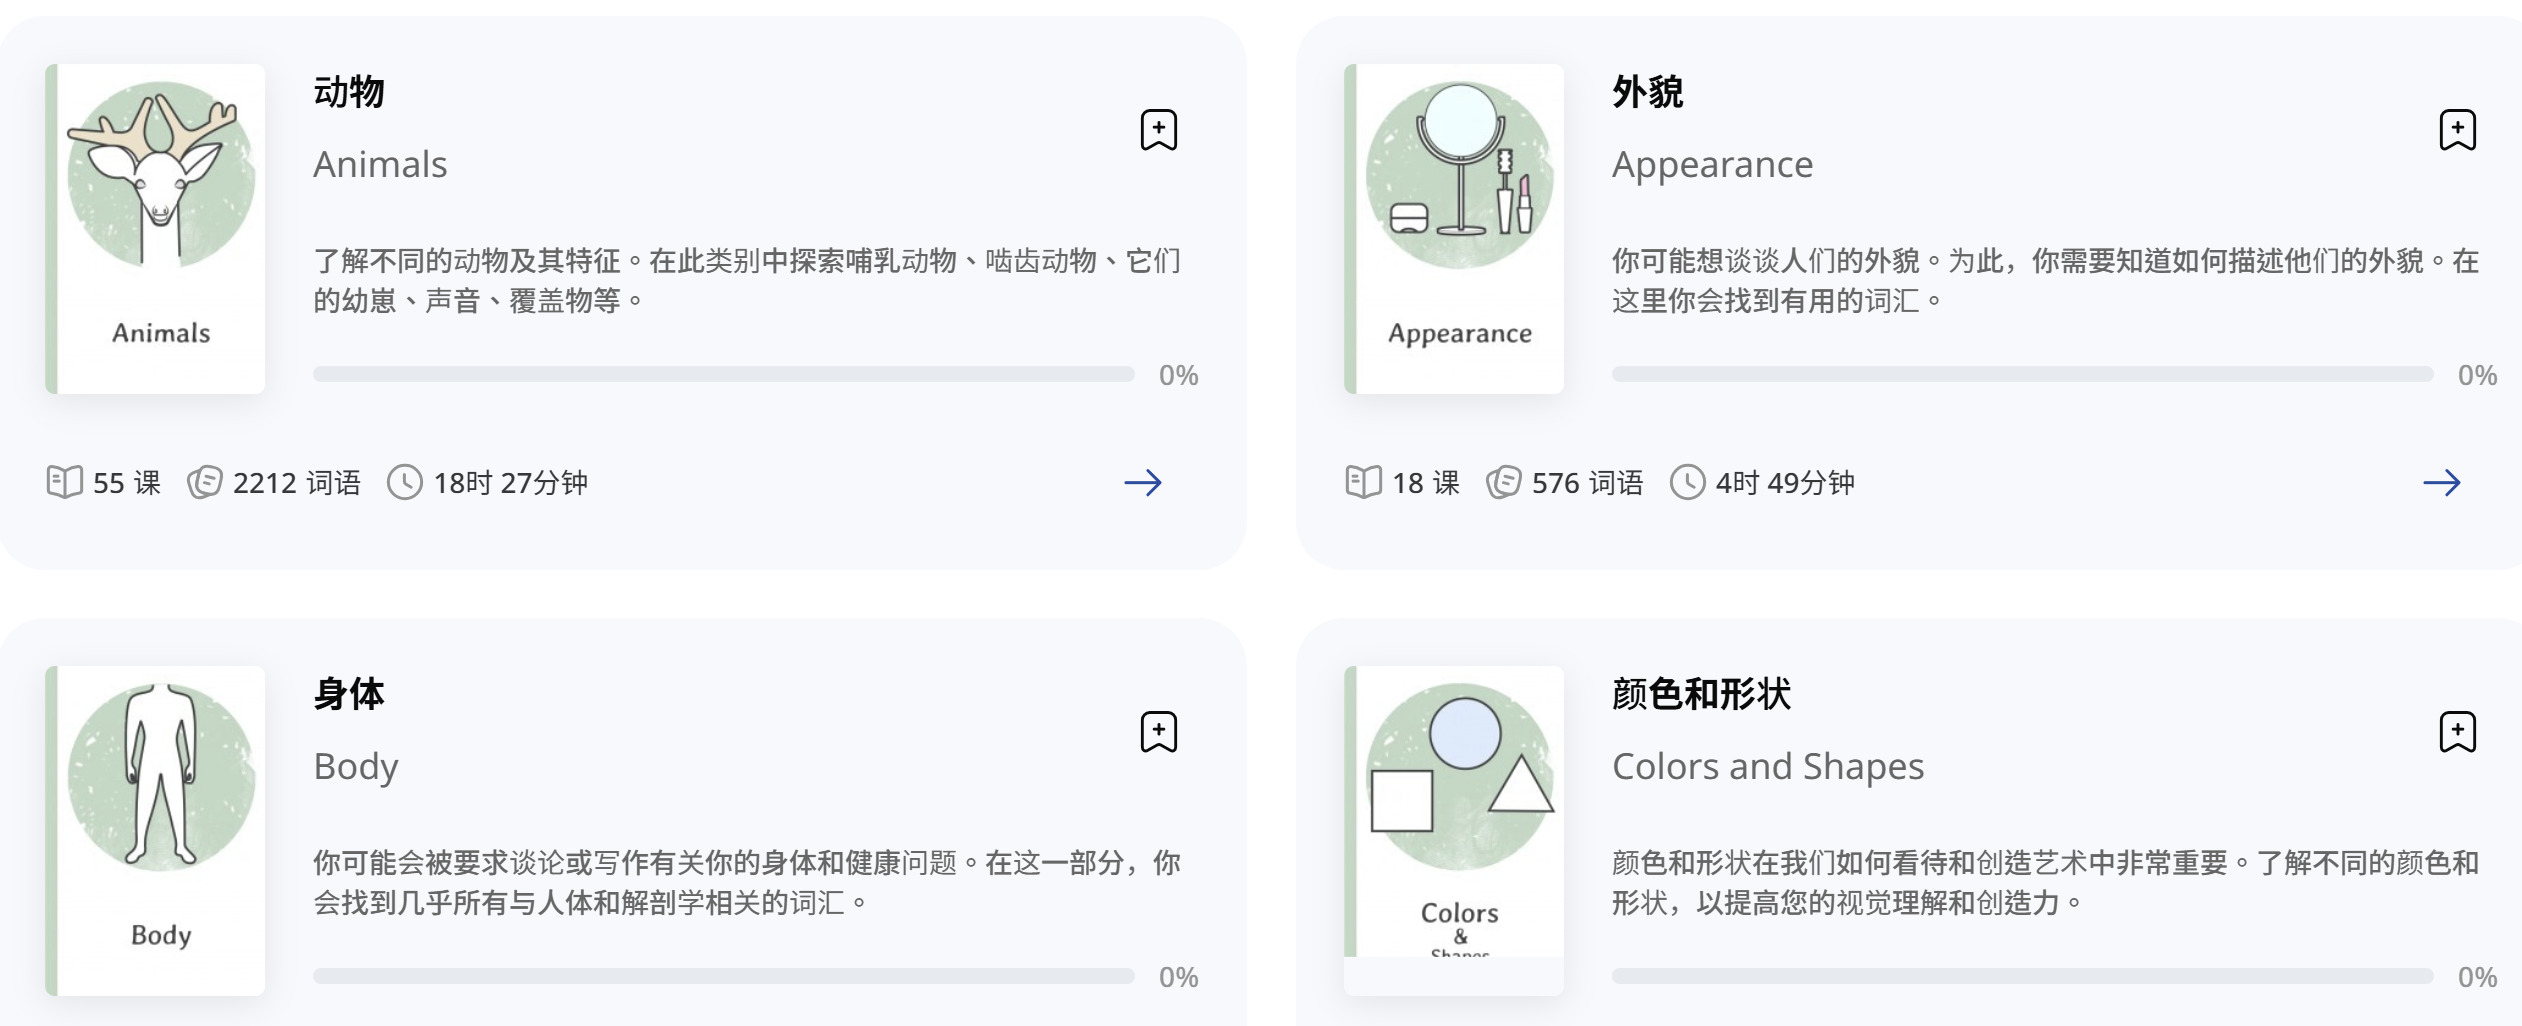Open Animals using the arrow icon
The width and height of the screenshot is (2522, 1026).
click(x=1142, y=483)
